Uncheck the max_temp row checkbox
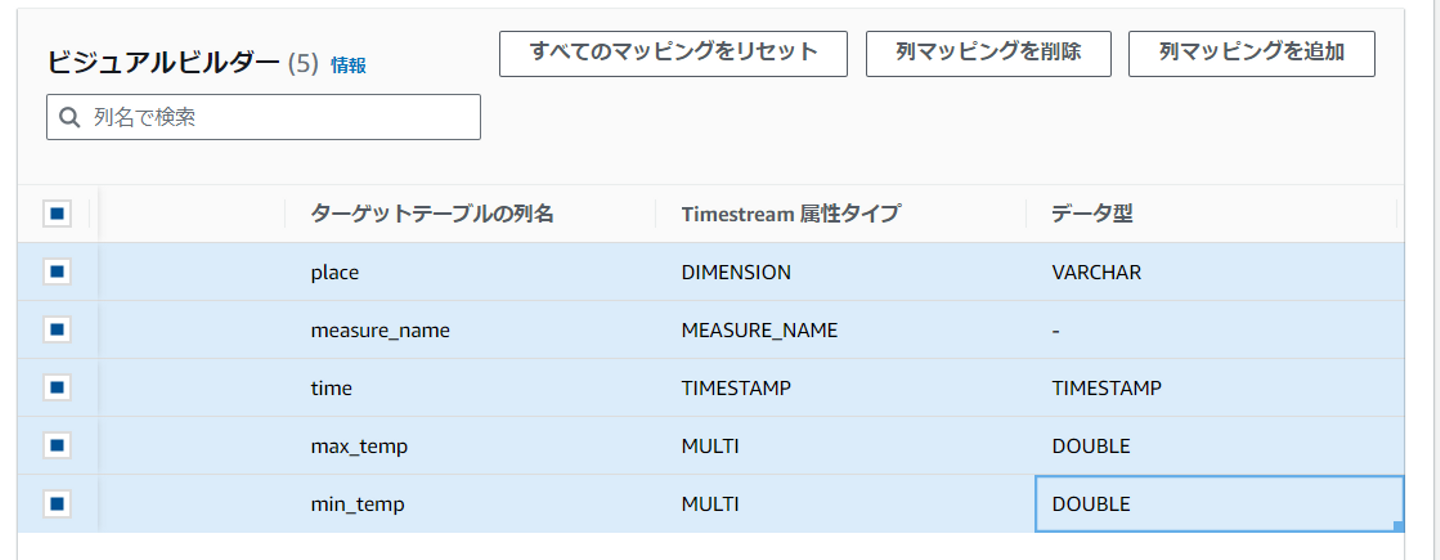The width and height of the screenshot is (1440, 560). click(x=57, y=446)
